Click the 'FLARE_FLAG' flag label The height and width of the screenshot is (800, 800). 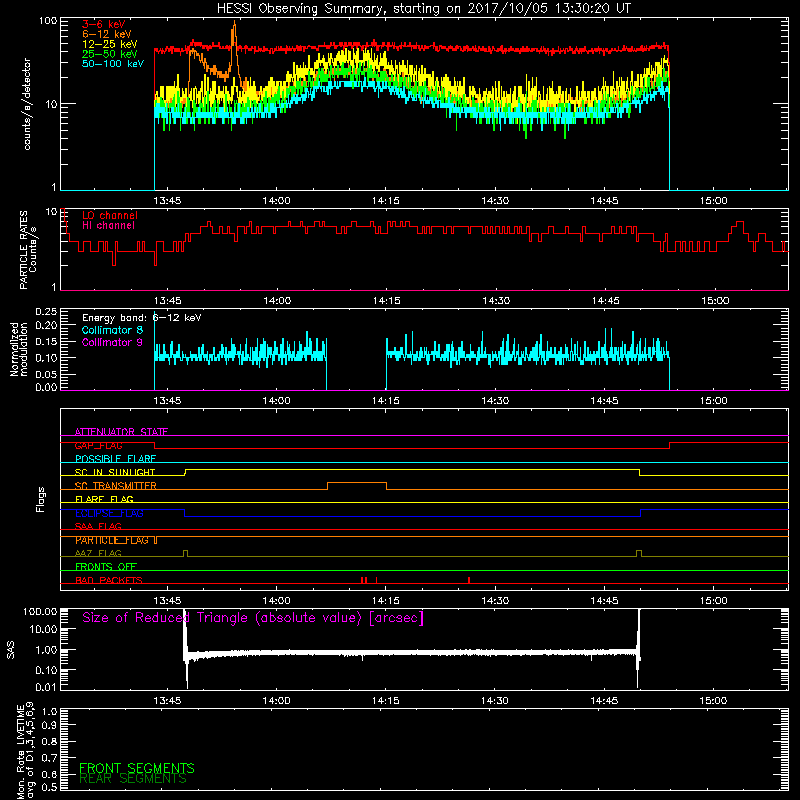point(104,499)
